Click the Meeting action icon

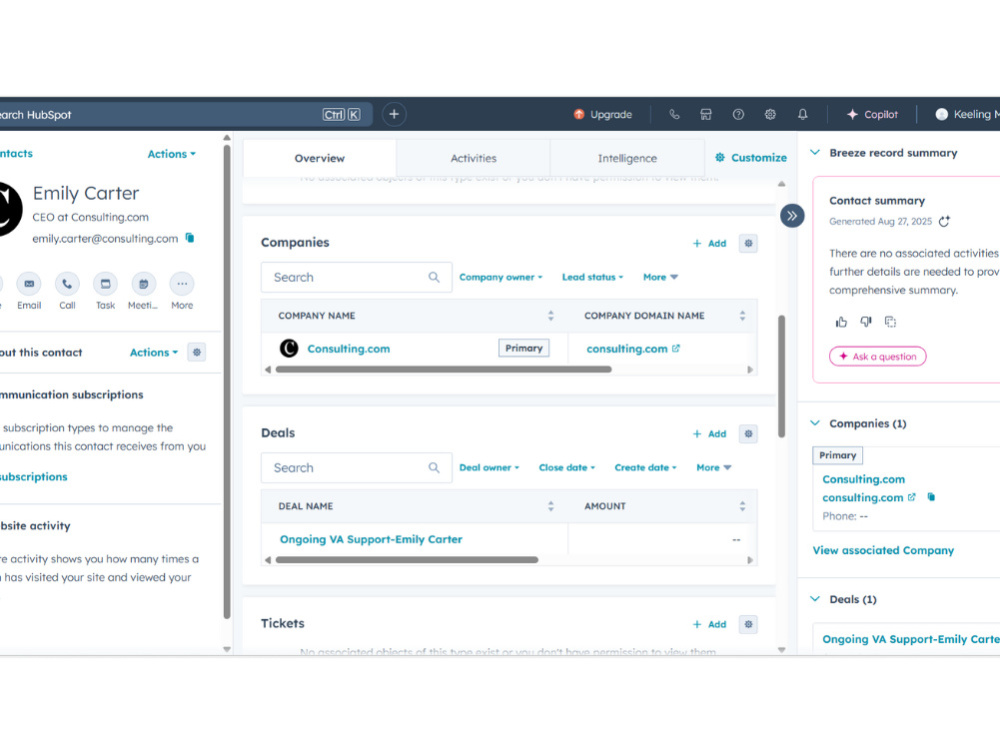(143, 284)
